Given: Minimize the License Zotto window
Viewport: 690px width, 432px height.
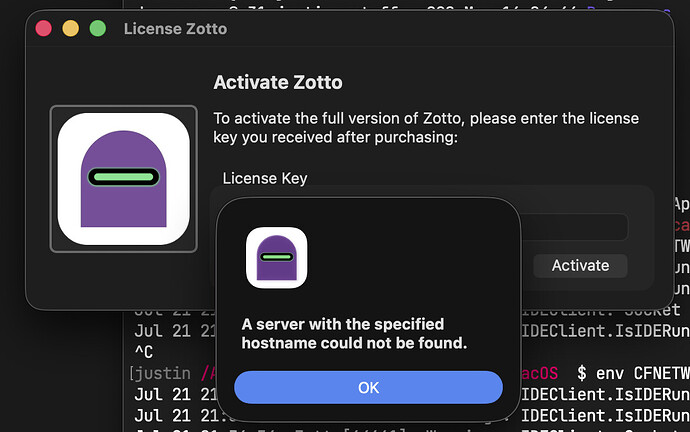Looking at the screenshot, I should [x=71, y=29].
